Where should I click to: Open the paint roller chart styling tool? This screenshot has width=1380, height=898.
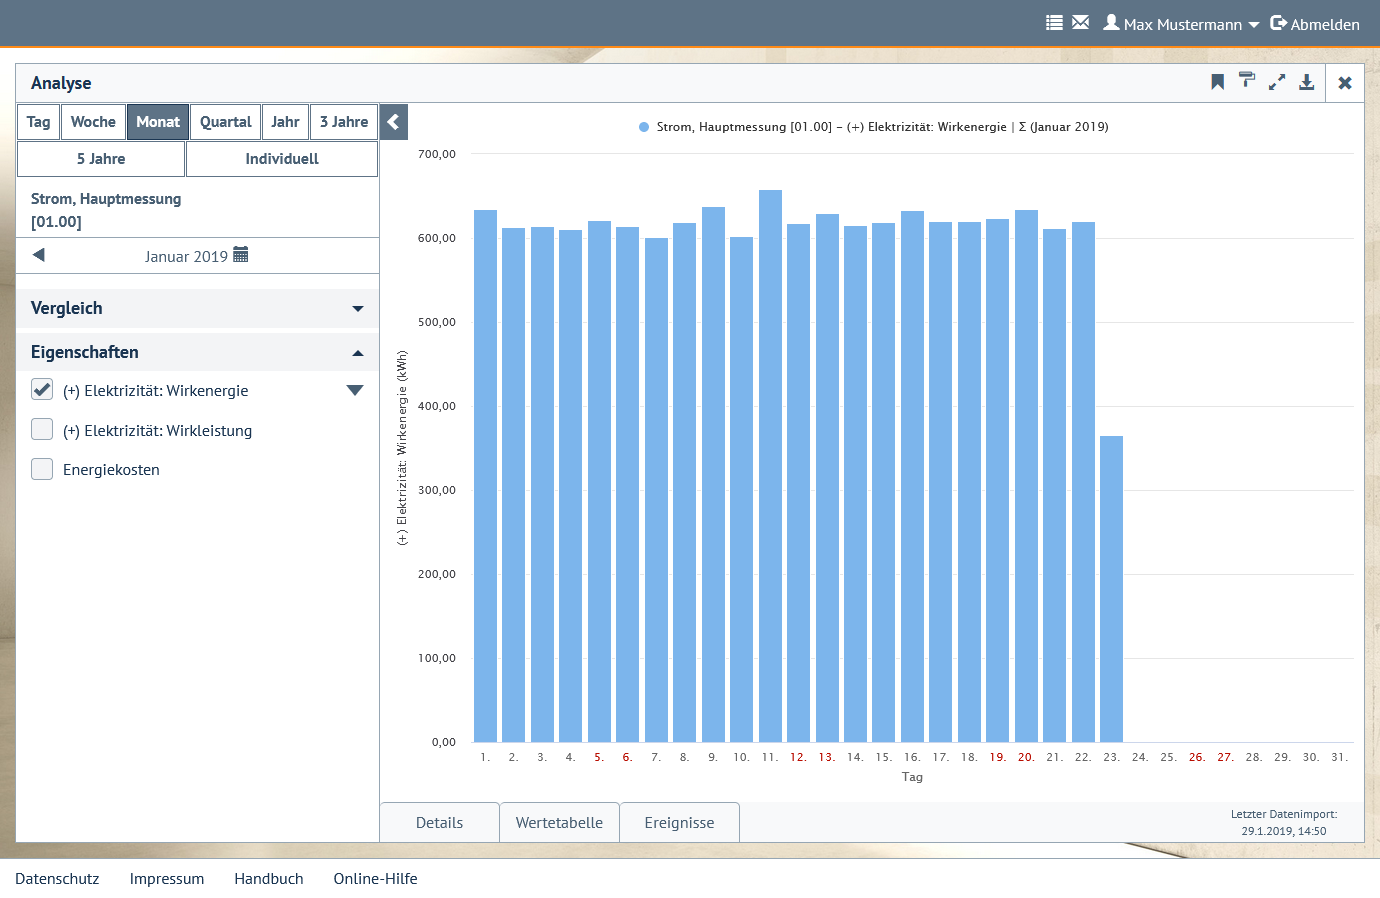pos(1246,81)
